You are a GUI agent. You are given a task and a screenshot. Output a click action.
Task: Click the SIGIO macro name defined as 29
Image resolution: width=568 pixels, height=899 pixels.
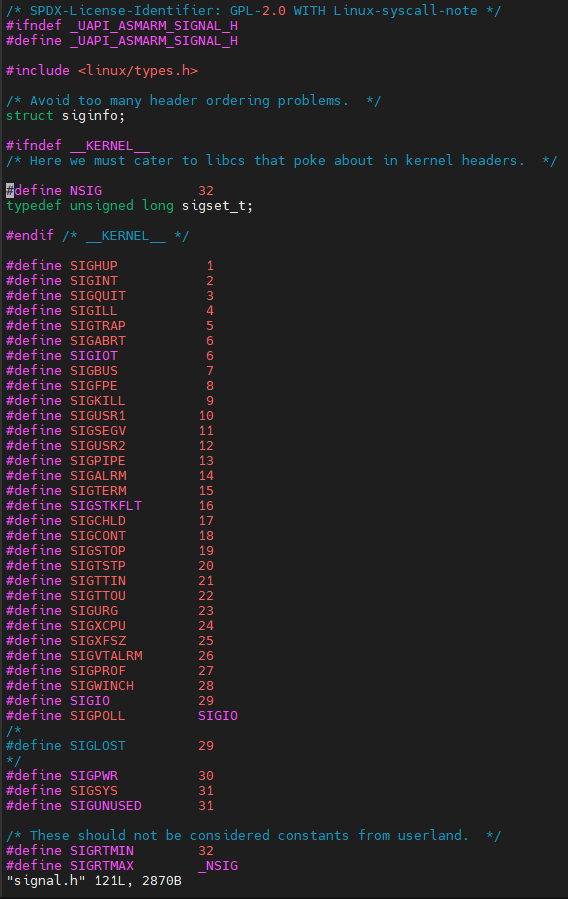tap(90, 700)
